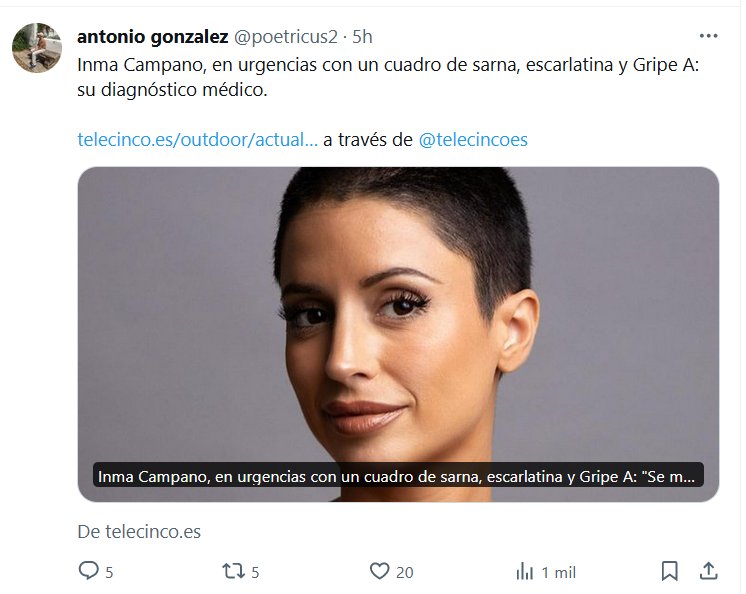Open the telecinco.es/outdoor/actual… link
The height and width of the screenshot is (594, 746).
pos(197,140)
